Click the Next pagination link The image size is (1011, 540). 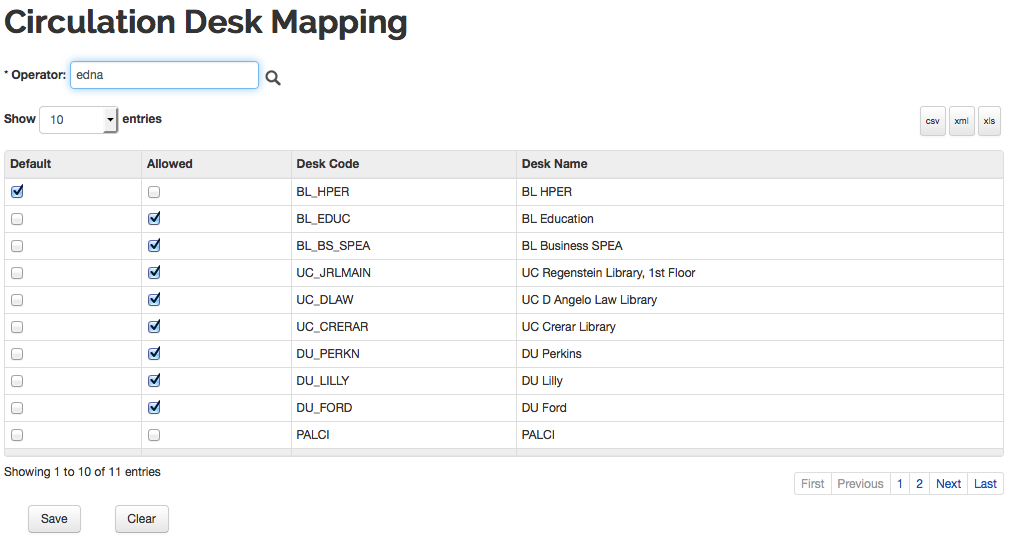pos(948,484)
